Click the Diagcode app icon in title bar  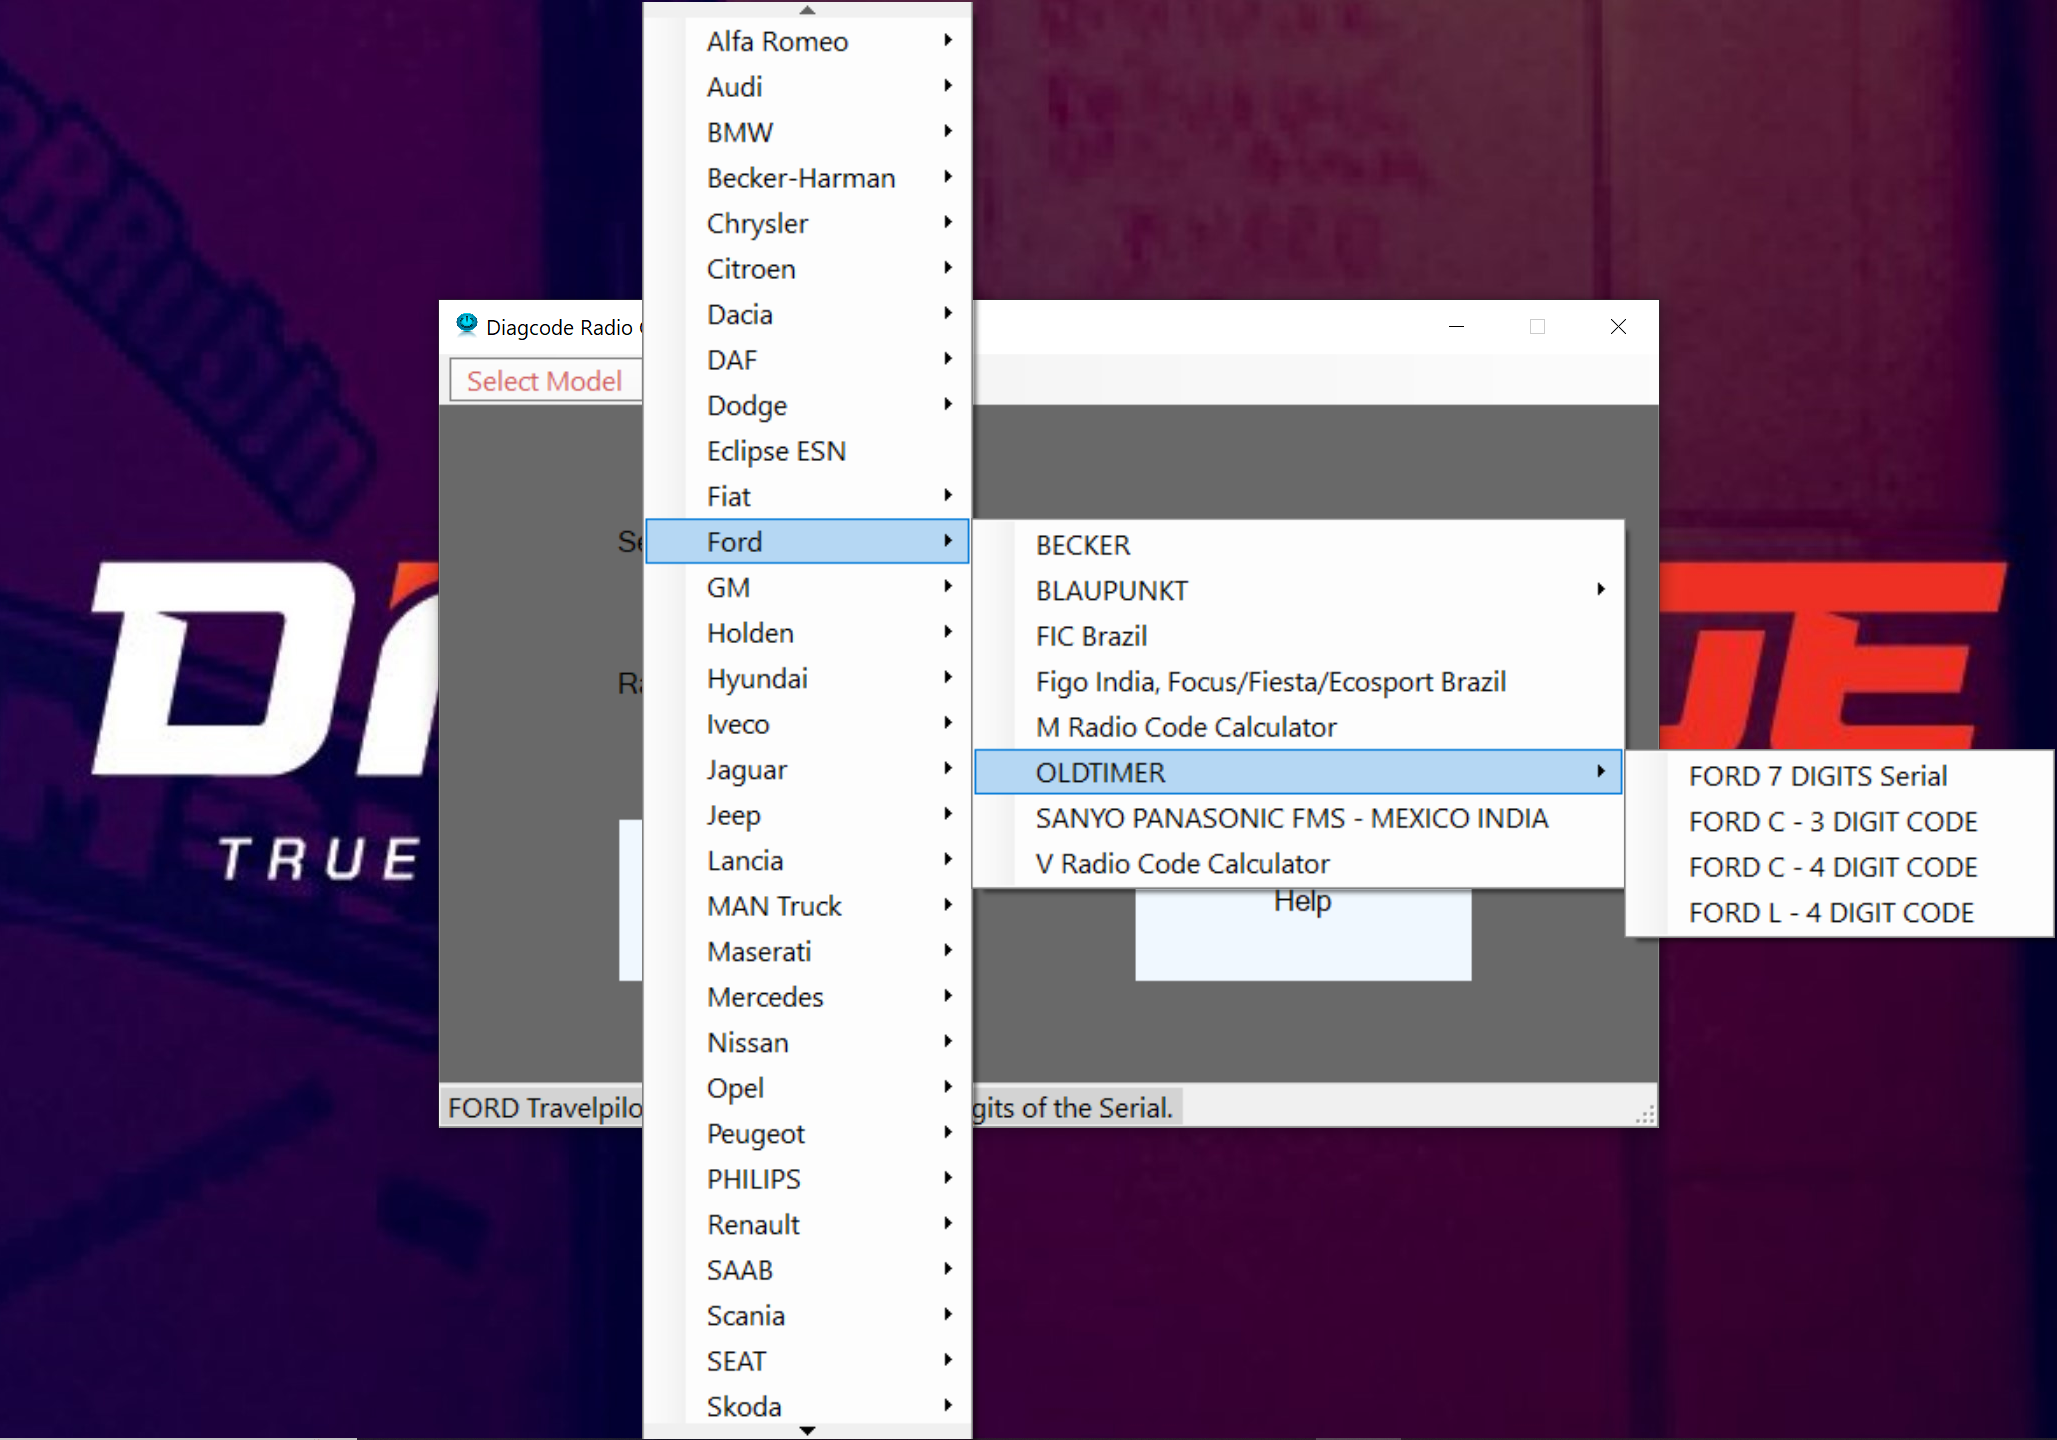point(466,326)
